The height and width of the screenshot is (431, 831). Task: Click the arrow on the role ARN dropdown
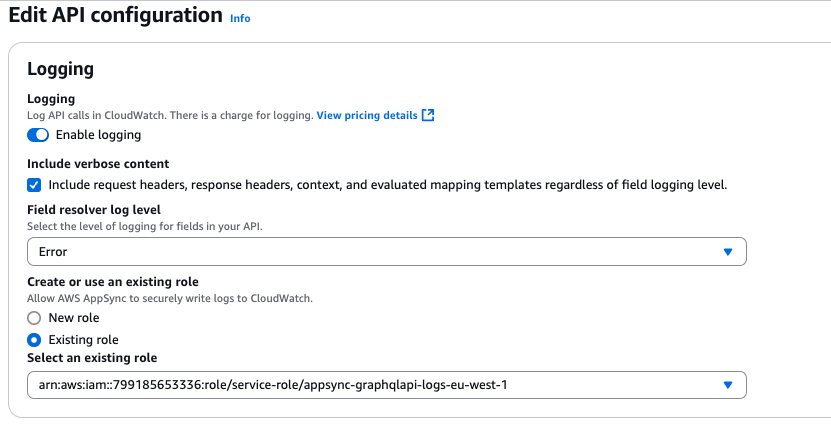point(728,385)
